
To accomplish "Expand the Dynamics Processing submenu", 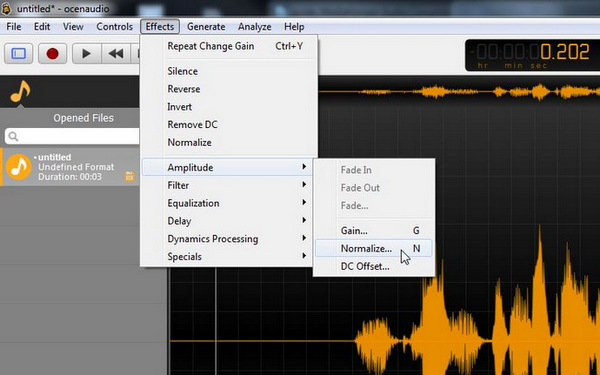I will 227,239.
